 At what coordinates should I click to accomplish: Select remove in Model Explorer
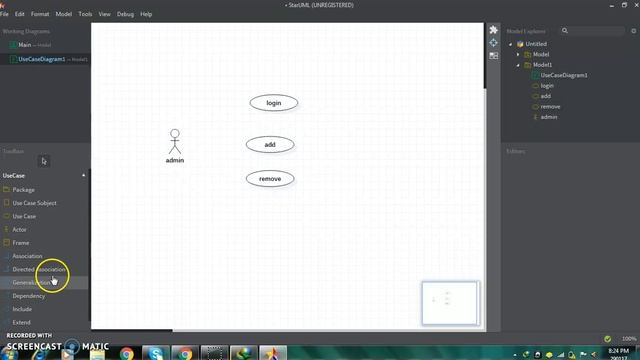pyautogui.click(x=550, y=107)
